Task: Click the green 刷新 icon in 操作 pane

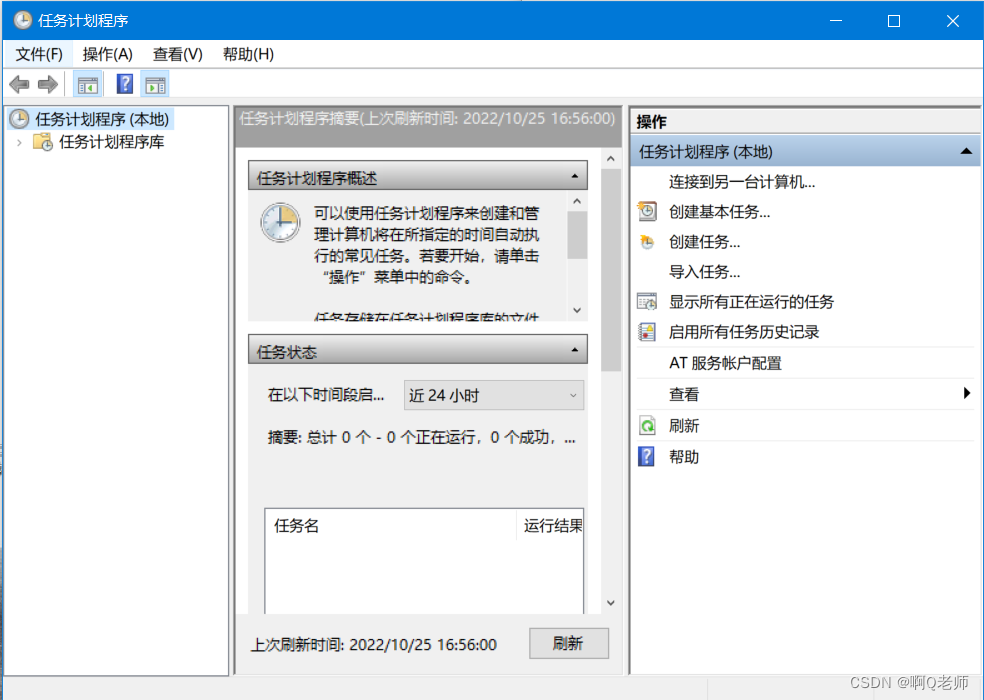Action: 645,425
